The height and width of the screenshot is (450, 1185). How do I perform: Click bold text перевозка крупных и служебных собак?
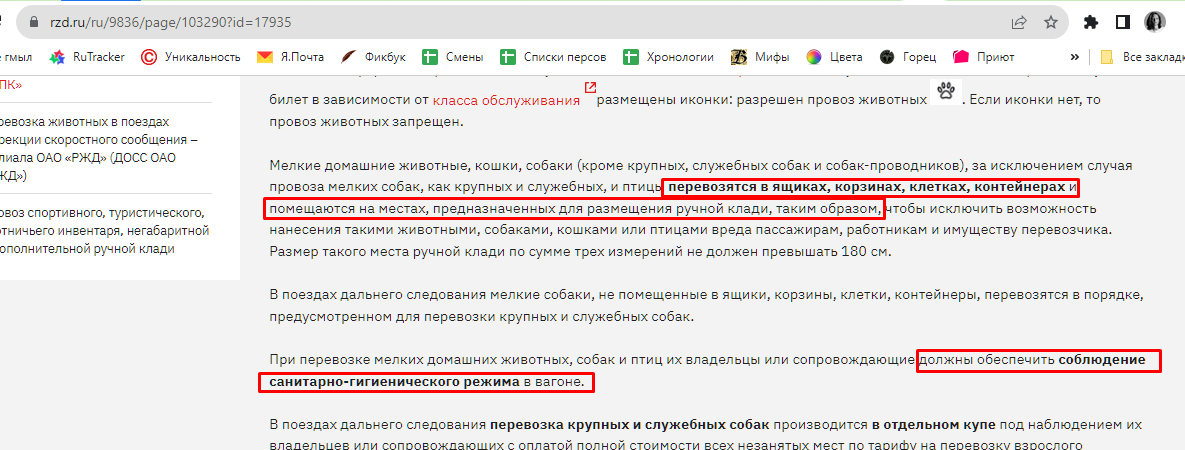[629, 425]
